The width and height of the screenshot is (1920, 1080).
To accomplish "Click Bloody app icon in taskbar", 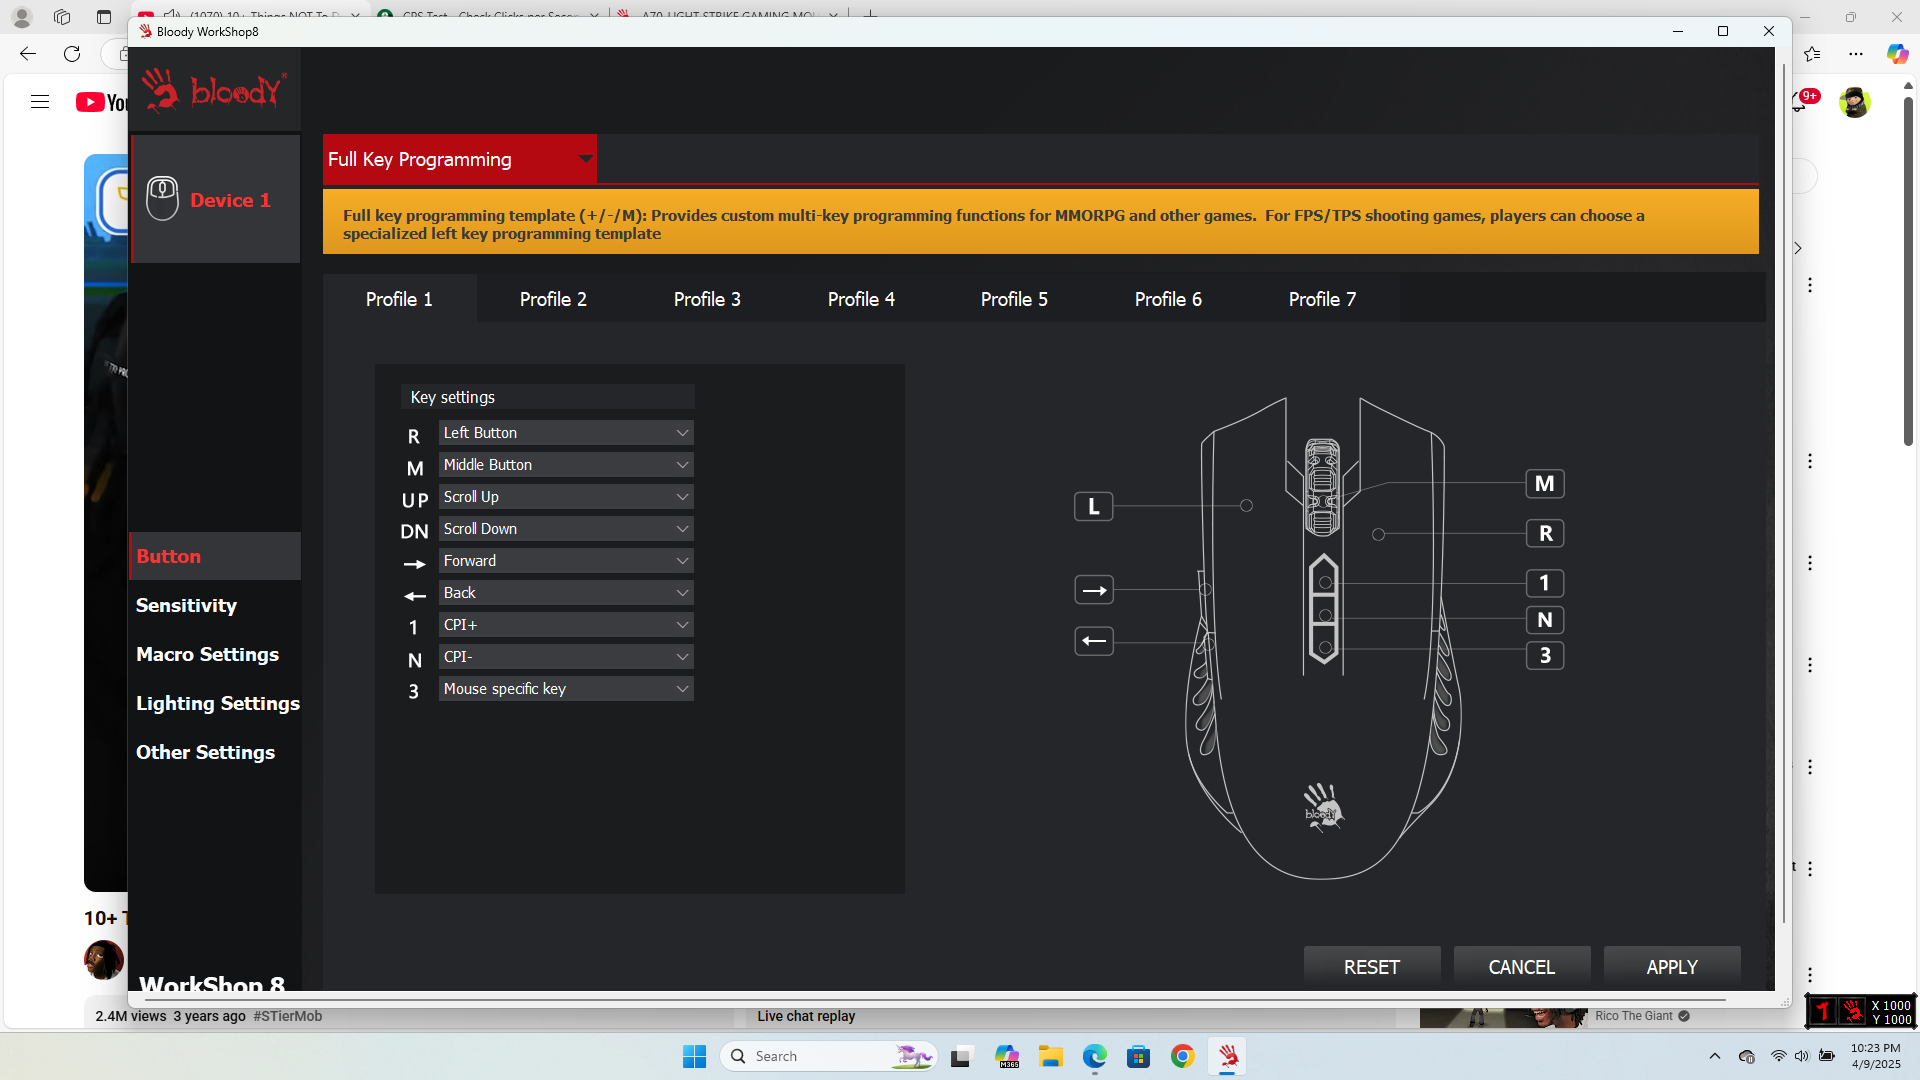I will click(x=1227, y=1056).
